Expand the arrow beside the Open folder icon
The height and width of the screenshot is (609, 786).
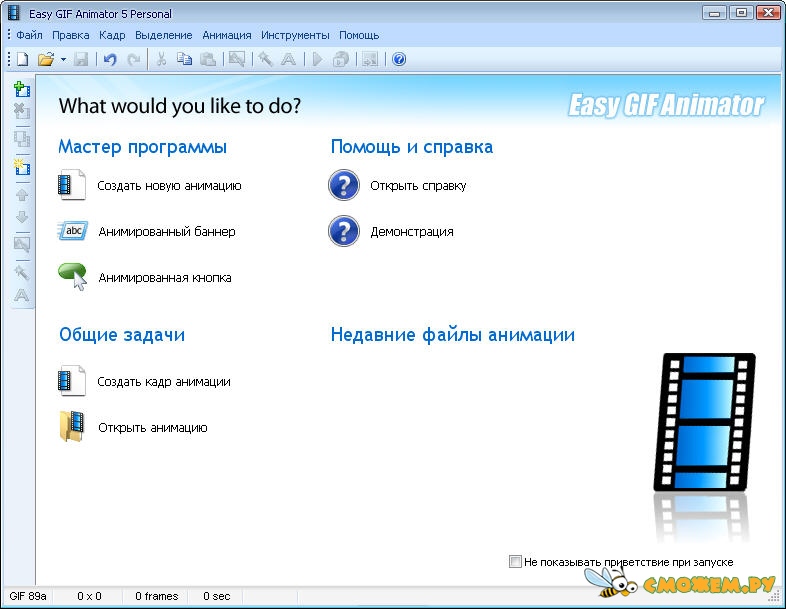point(63,59)
